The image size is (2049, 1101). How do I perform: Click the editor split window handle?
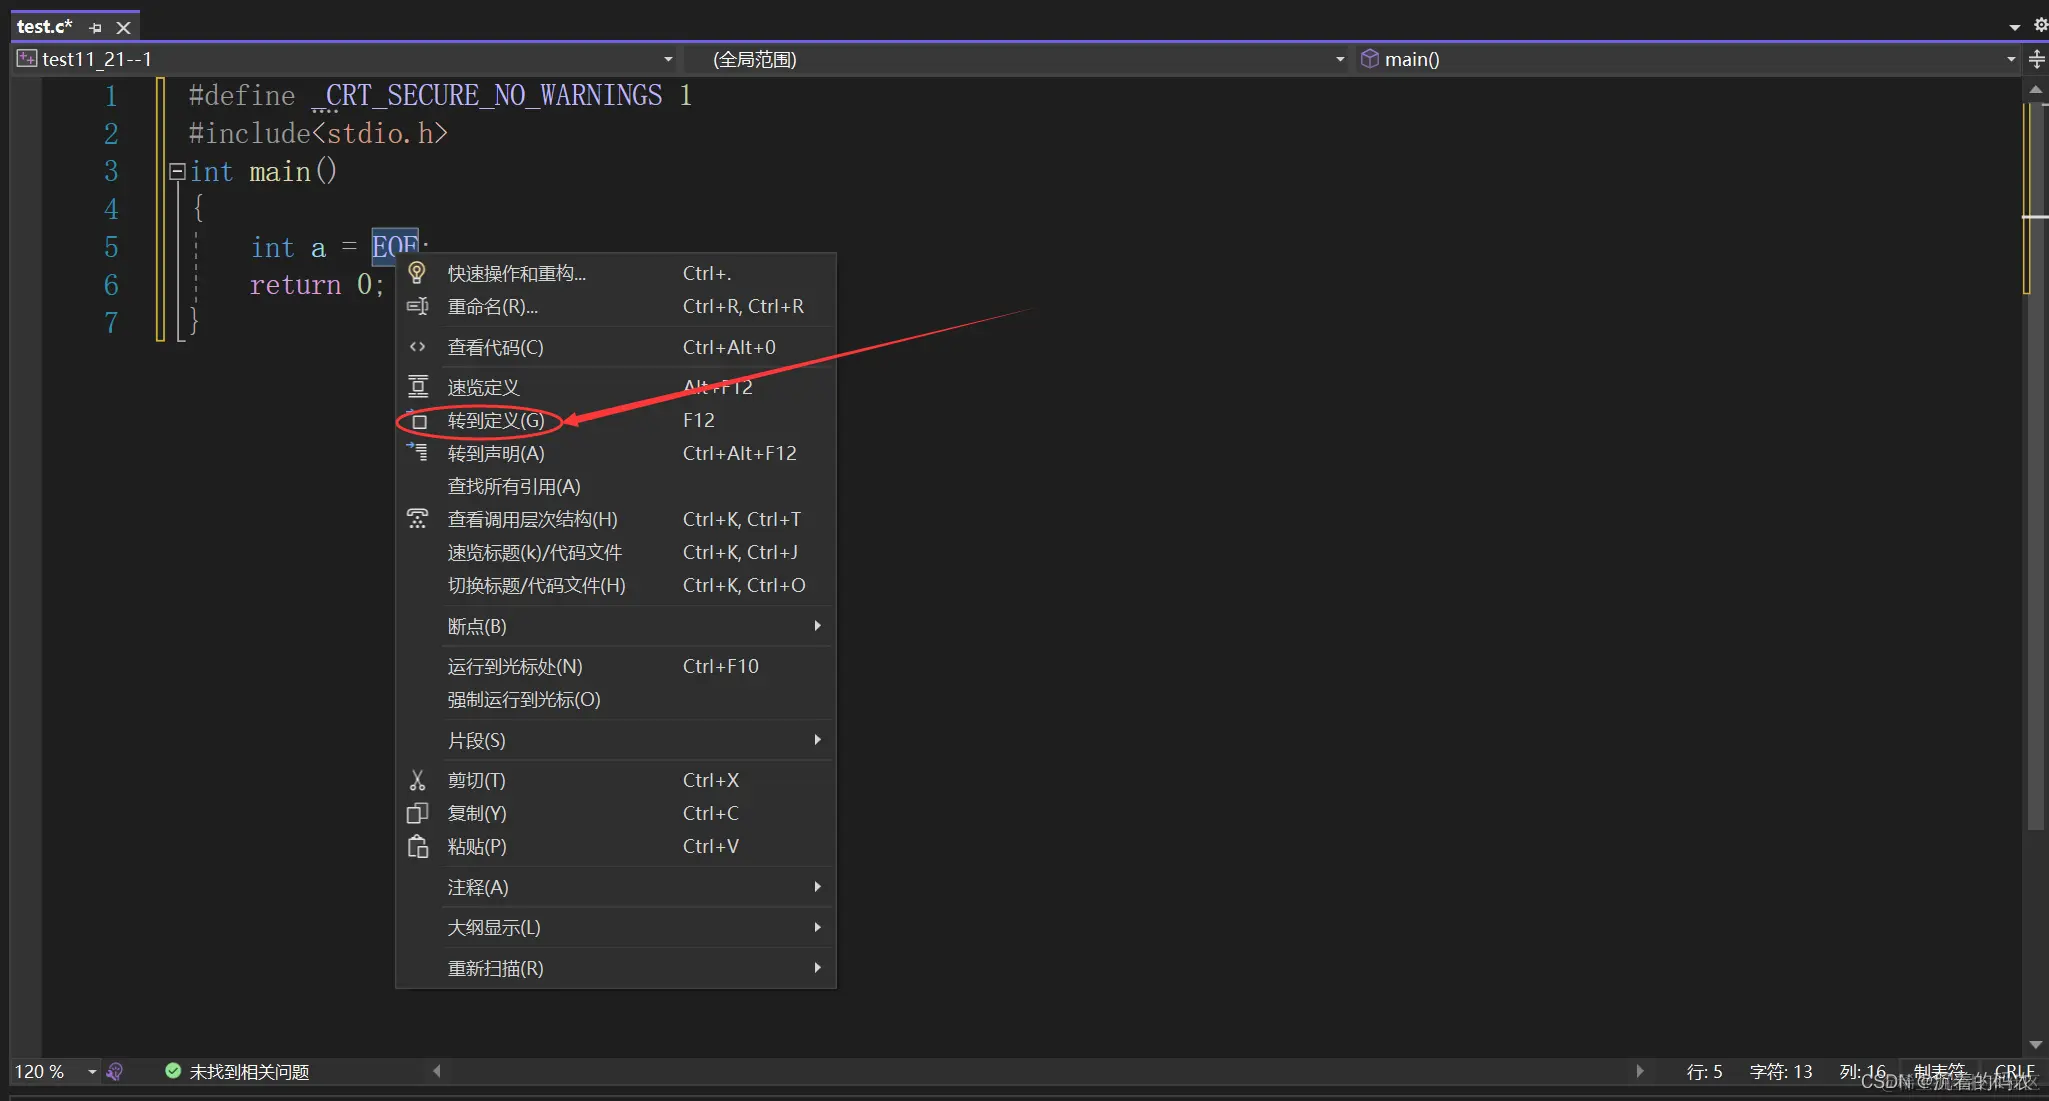pyautogui.click(x=2036, y=60)
